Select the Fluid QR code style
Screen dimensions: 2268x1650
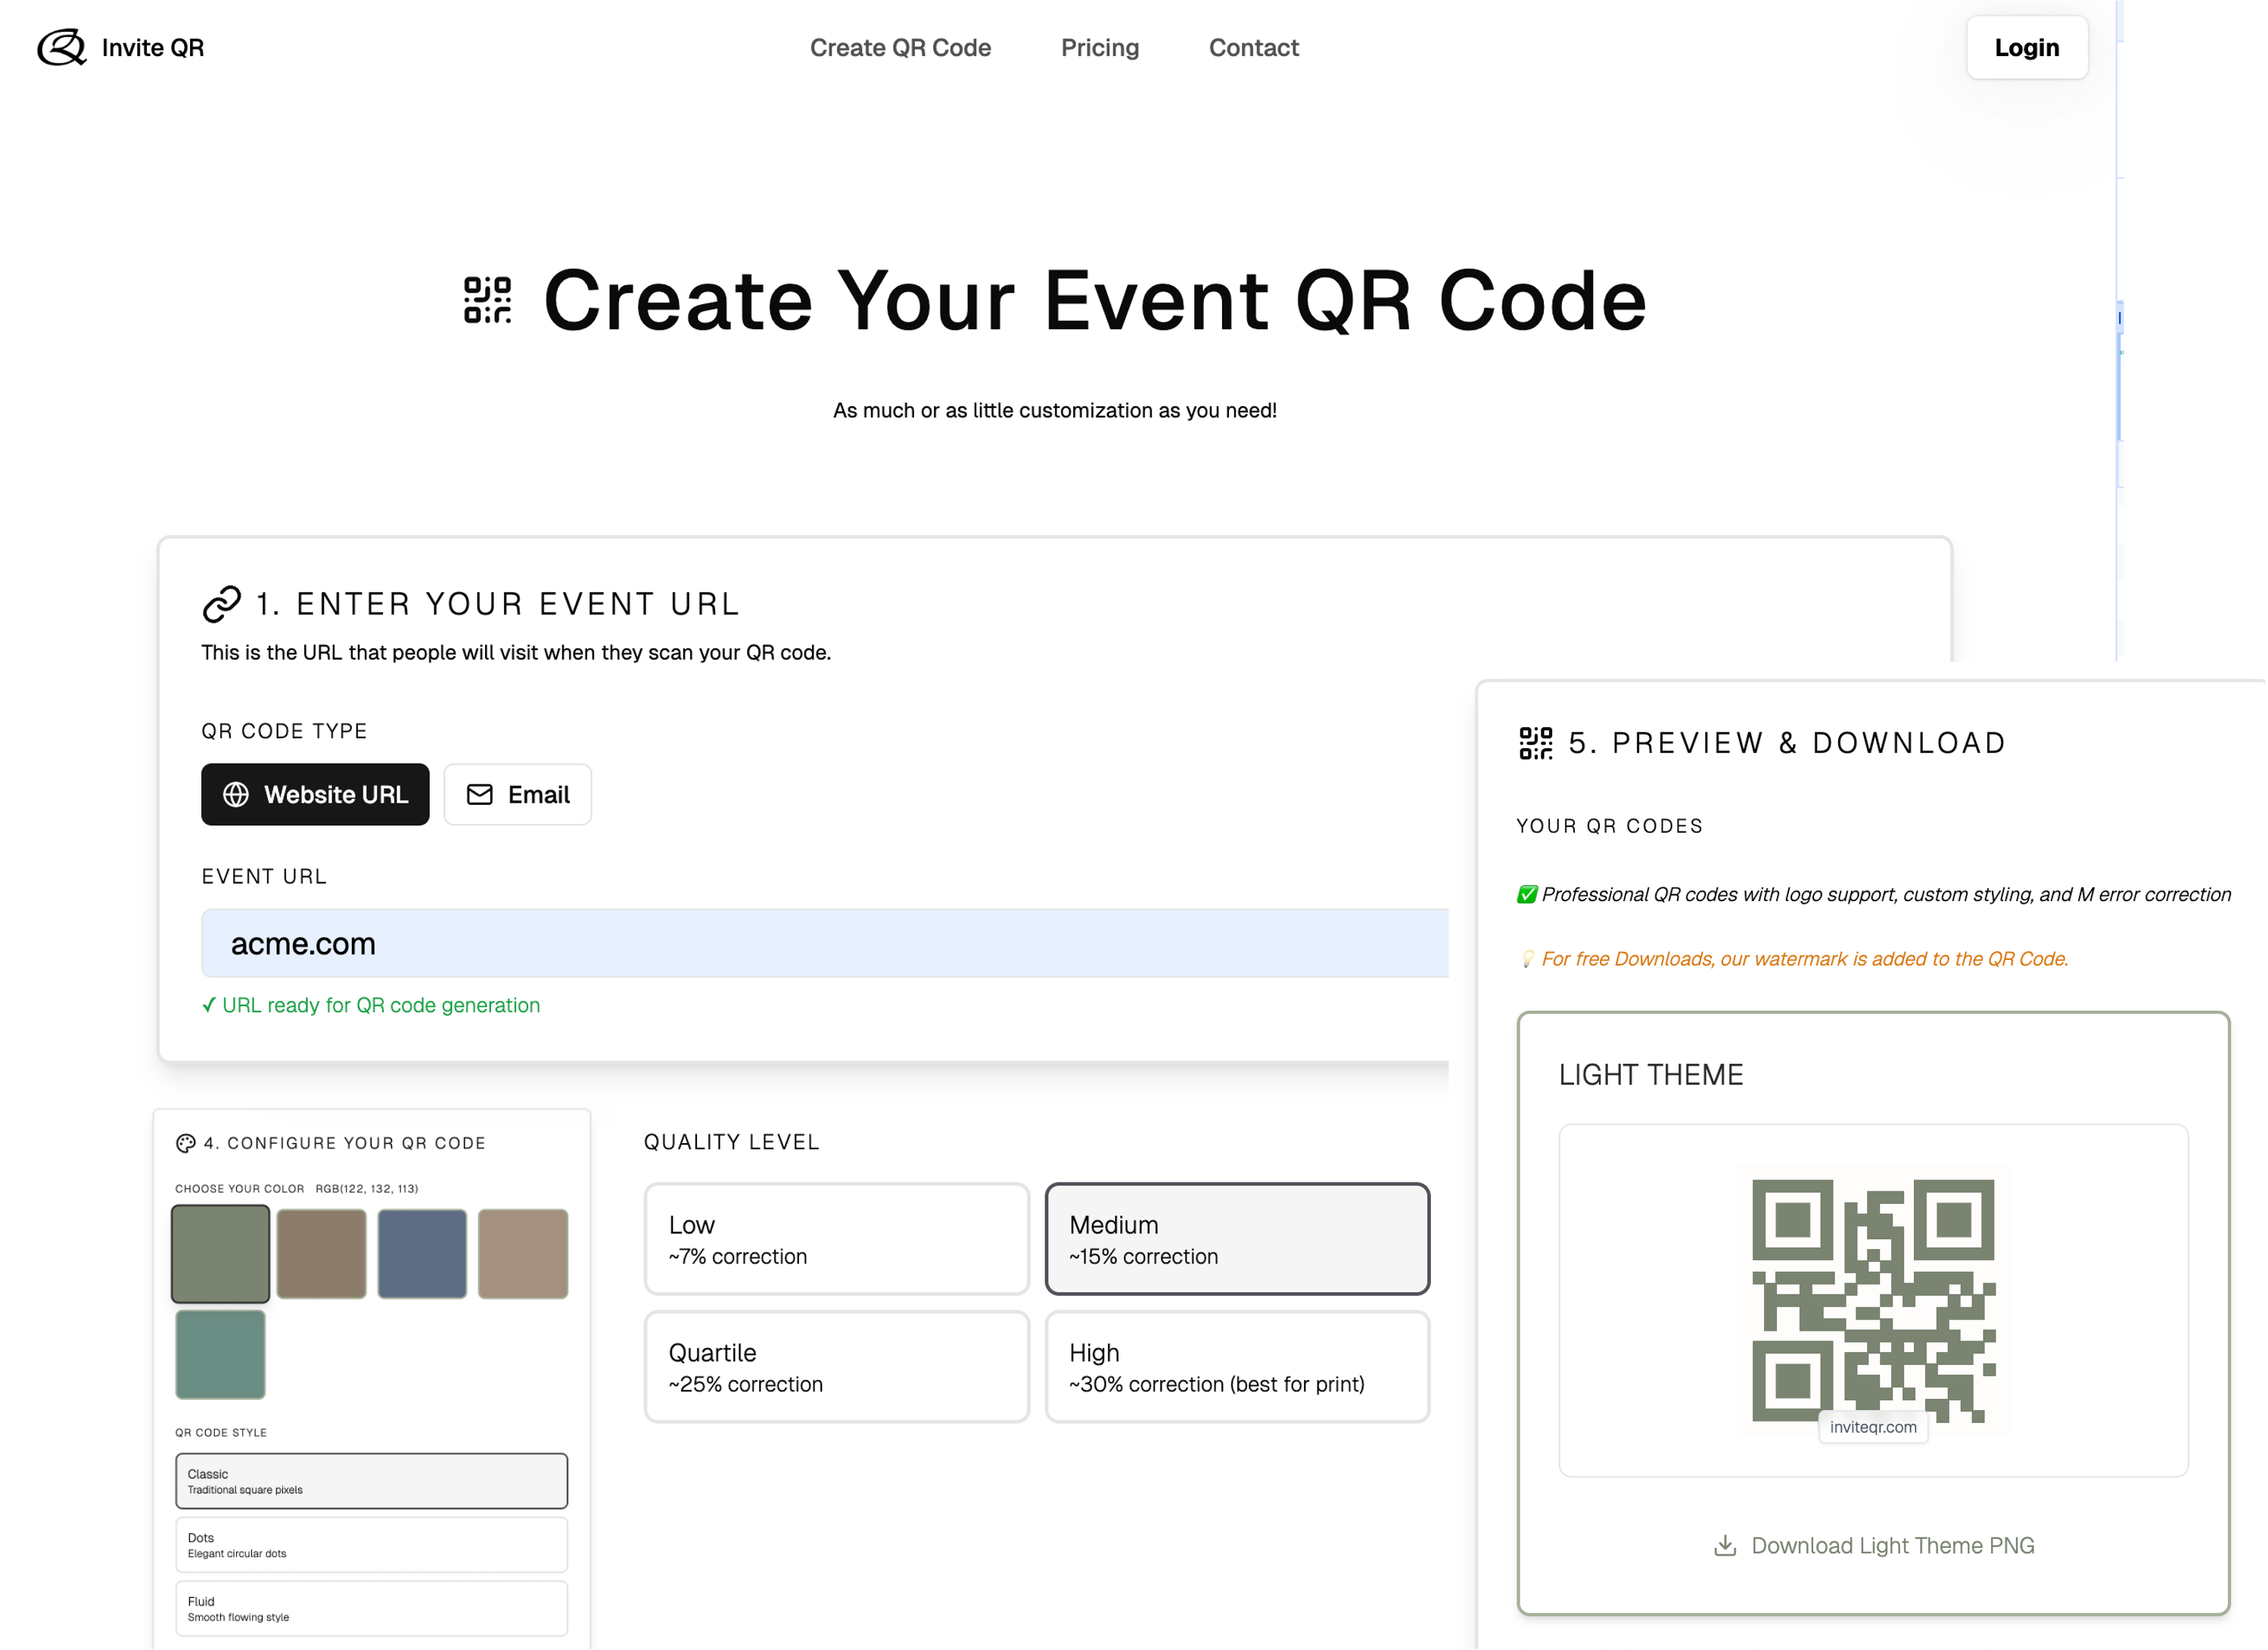[372, 1610]
